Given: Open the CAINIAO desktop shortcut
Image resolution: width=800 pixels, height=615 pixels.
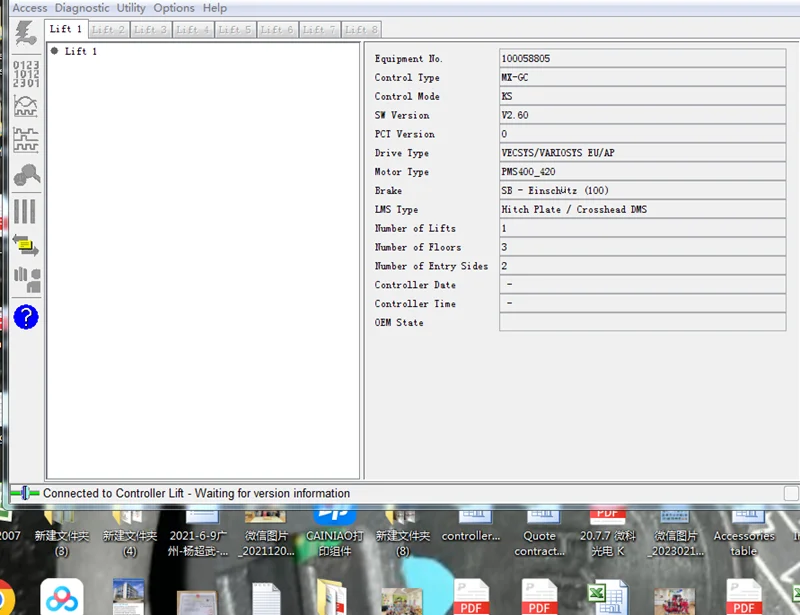Looking at the screenshot, I should pos(334,533).
